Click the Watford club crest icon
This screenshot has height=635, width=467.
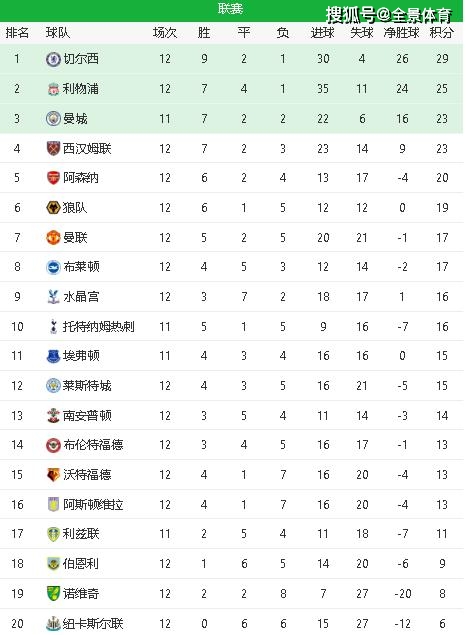[x=53, y=475]
